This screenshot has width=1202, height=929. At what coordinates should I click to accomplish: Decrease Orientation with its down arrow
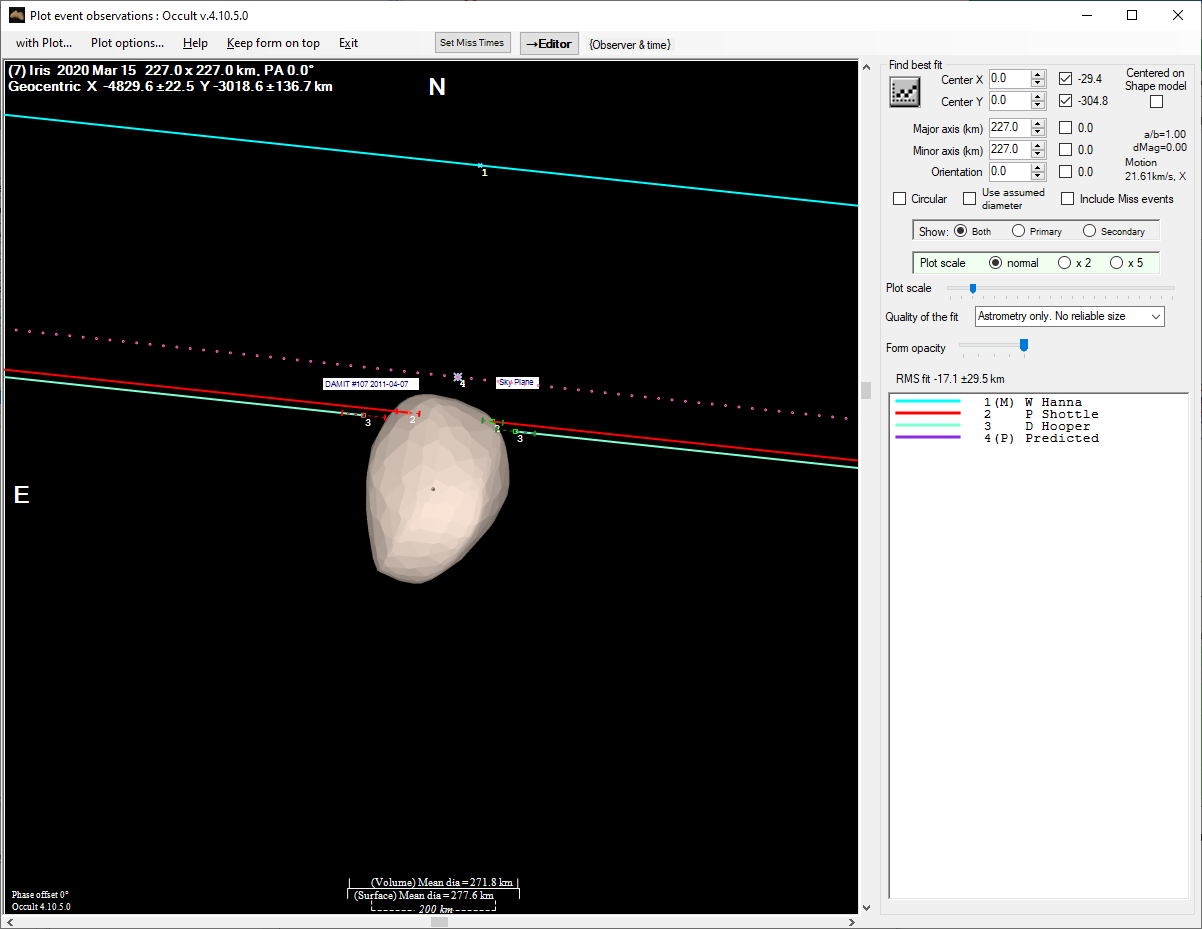coord(1038,176)
